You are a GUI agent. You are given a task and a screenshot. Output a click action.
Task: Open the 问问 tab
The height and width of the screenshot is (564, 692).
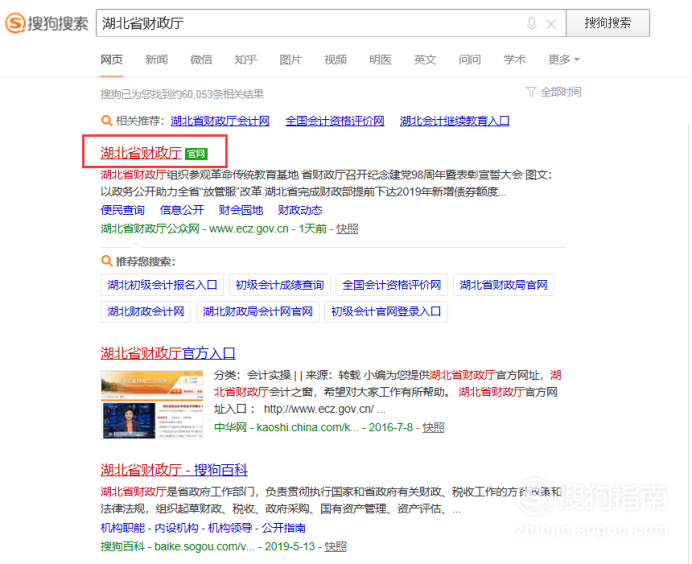(470, 60)
